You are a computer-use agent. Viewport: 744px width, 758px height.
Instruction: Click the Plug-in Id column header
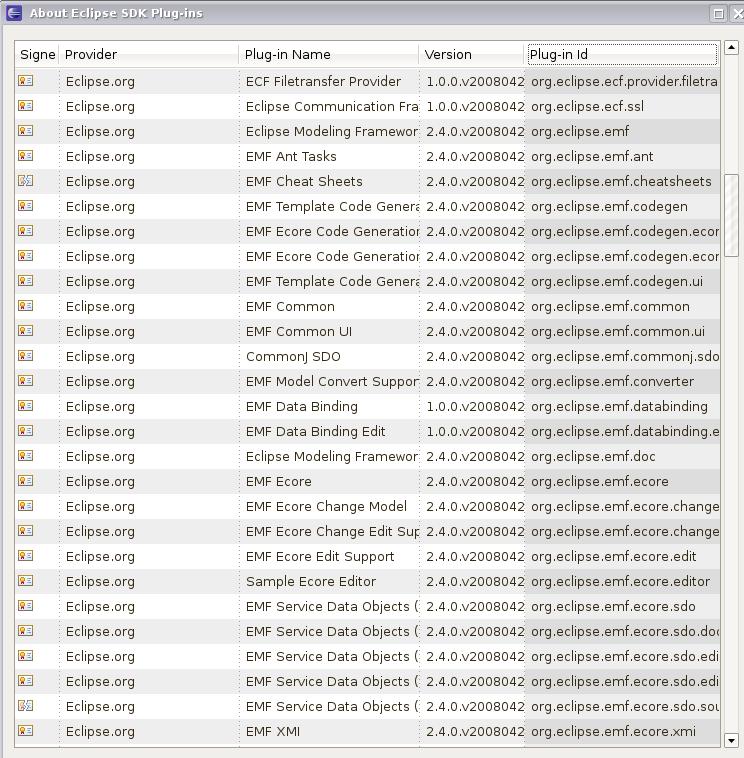[621, 54]
